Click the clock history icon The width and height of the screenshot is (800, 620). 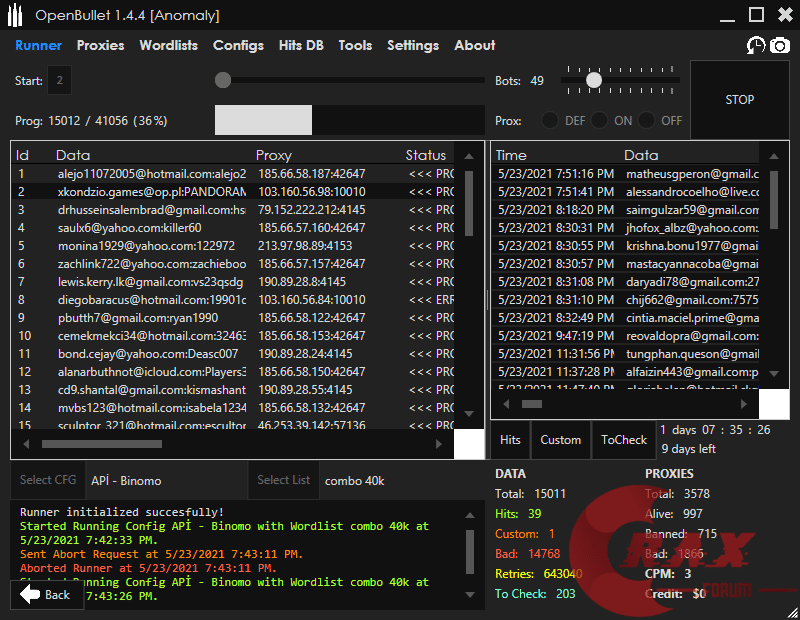(x=756, y=45)
